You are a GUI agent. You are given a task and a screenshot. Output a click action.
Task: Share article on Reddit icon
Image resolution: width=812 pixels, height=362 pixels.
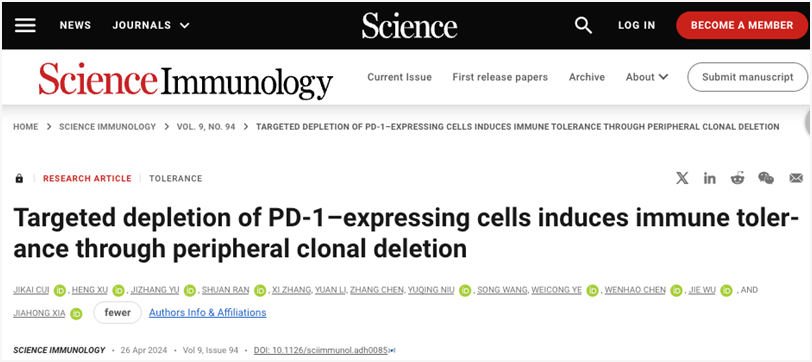(x=737, y=179)
